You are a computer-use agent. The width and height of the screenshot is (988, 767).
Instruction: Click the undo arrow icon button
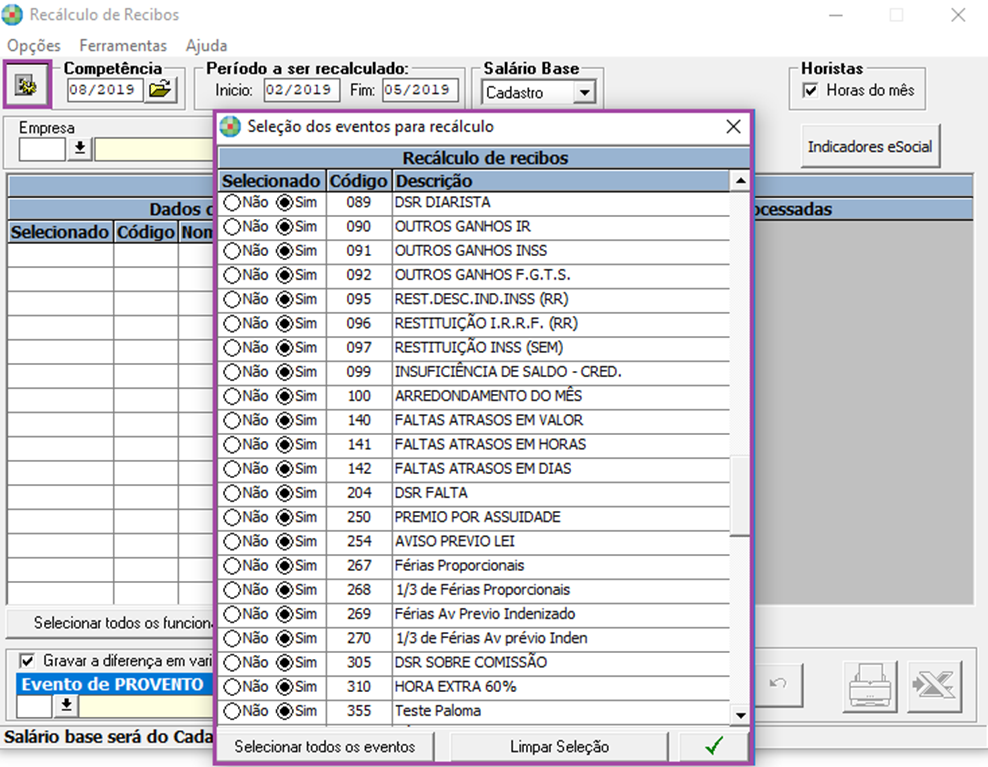[779, 684]
